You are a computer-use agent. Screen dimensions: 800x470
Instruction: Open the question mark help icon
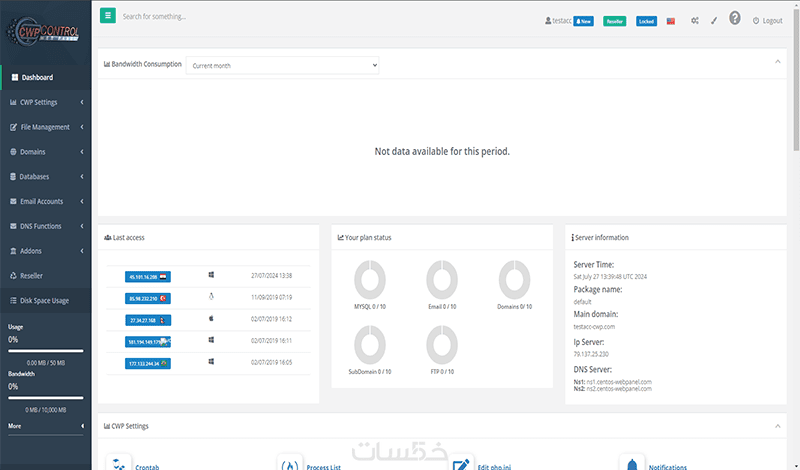tap(734, 18)
